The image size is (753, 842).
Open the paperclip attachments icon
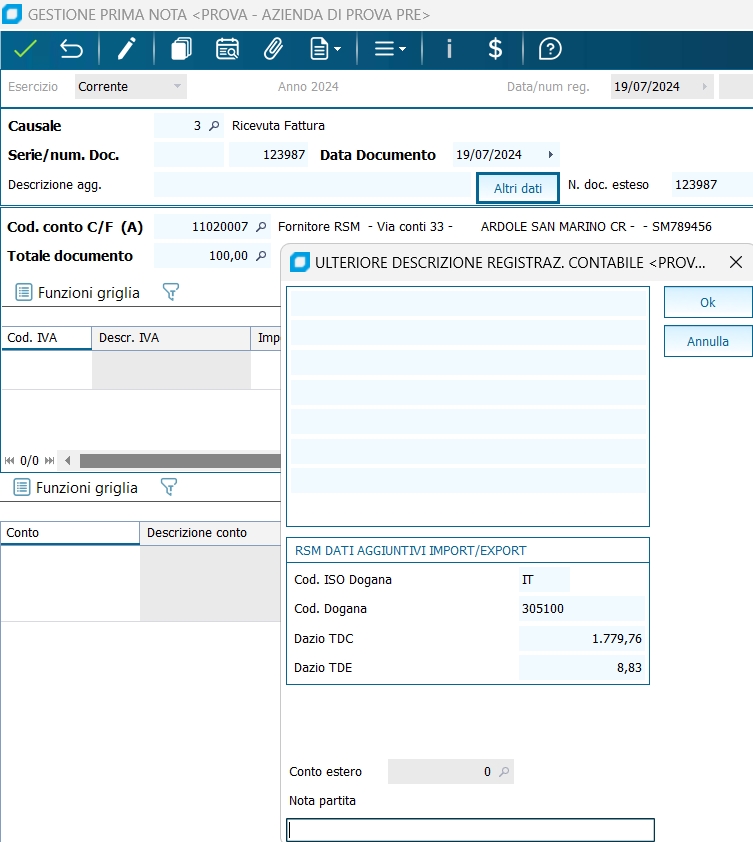point(272,48)
